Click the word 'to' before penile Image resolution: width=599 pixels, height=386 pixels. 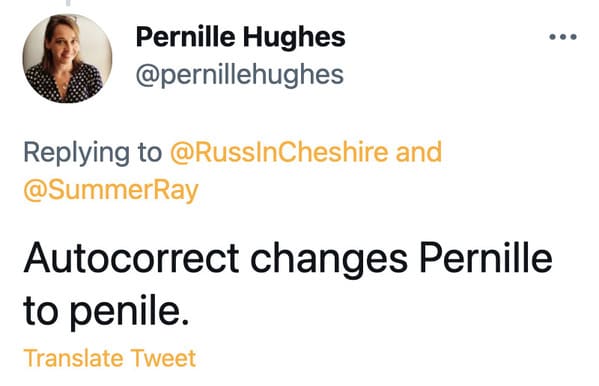[42, 310]
